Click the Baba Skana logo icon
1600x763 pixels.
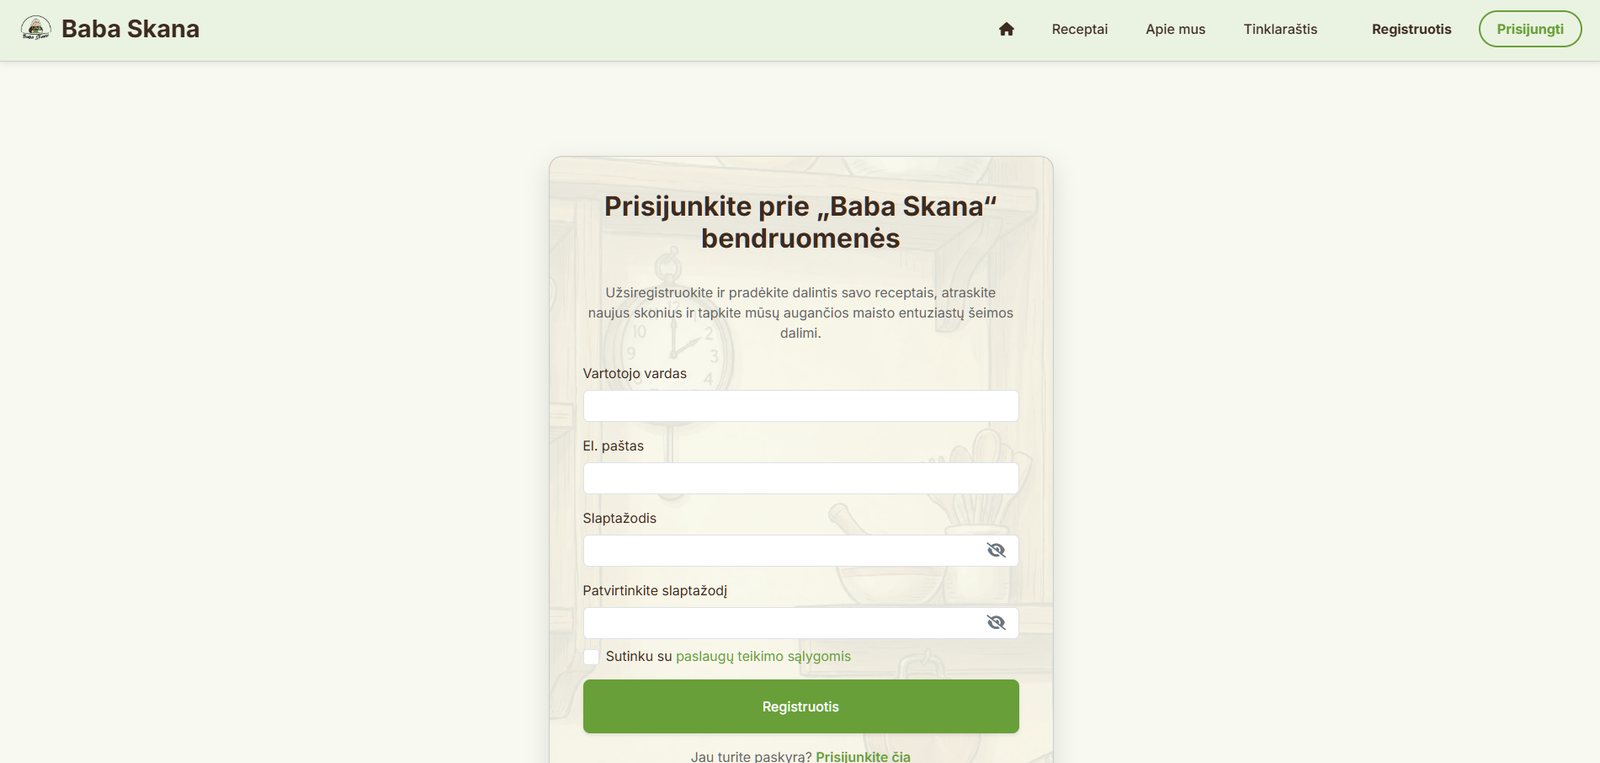click(x=37, y=28)
